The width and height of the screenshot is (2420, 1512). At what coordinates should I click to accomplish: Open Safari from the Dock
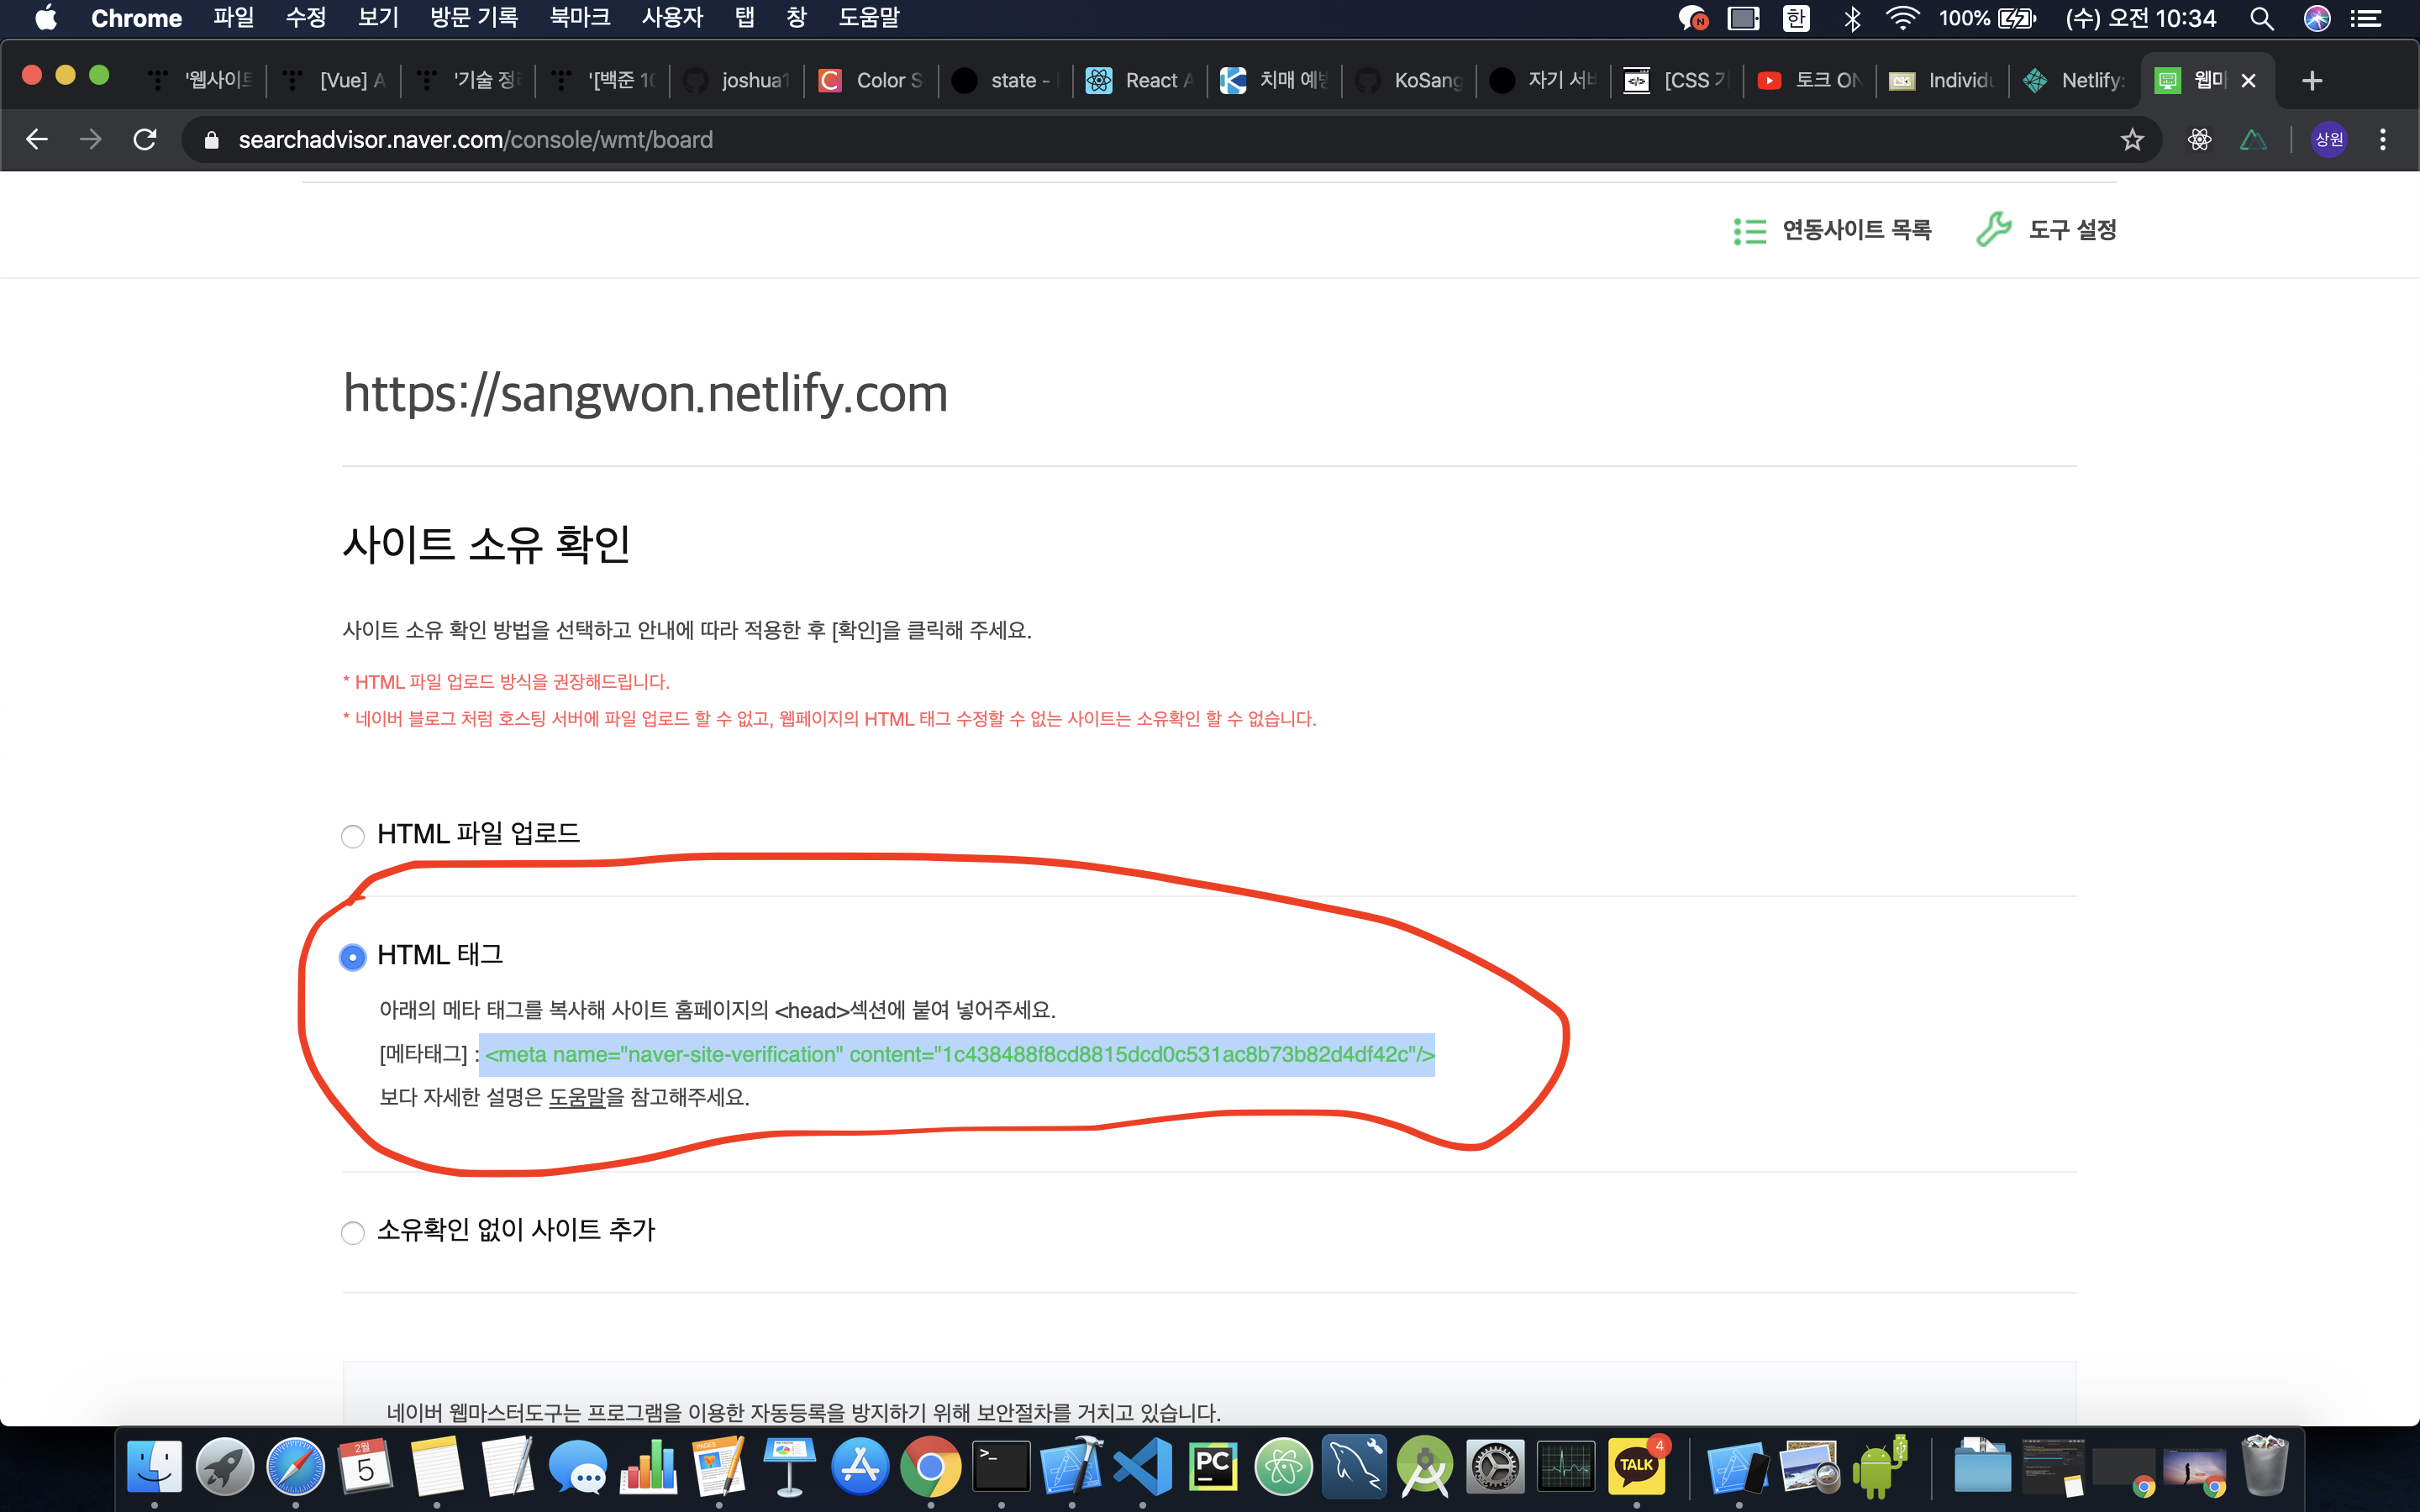click(296, 1467)
